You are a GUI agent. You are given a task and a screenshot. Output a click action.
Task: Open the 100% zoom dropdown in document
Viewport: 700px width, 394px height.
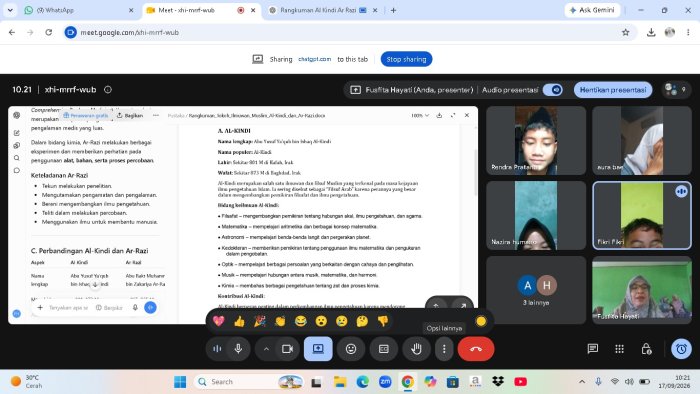(420, 115)
